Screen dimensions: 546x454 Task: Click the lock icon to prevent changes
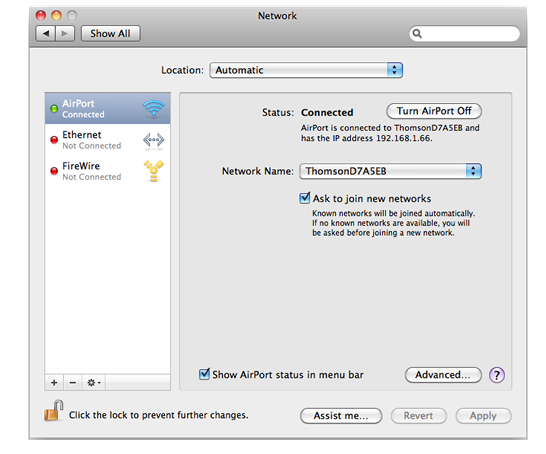tap(53, 411)
